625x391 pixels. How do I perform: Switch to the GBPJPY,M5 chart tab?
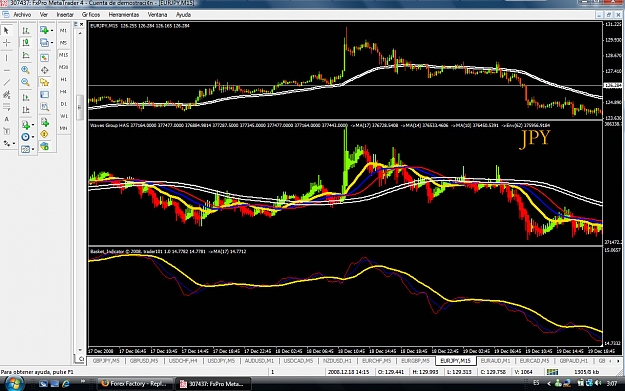106,361
